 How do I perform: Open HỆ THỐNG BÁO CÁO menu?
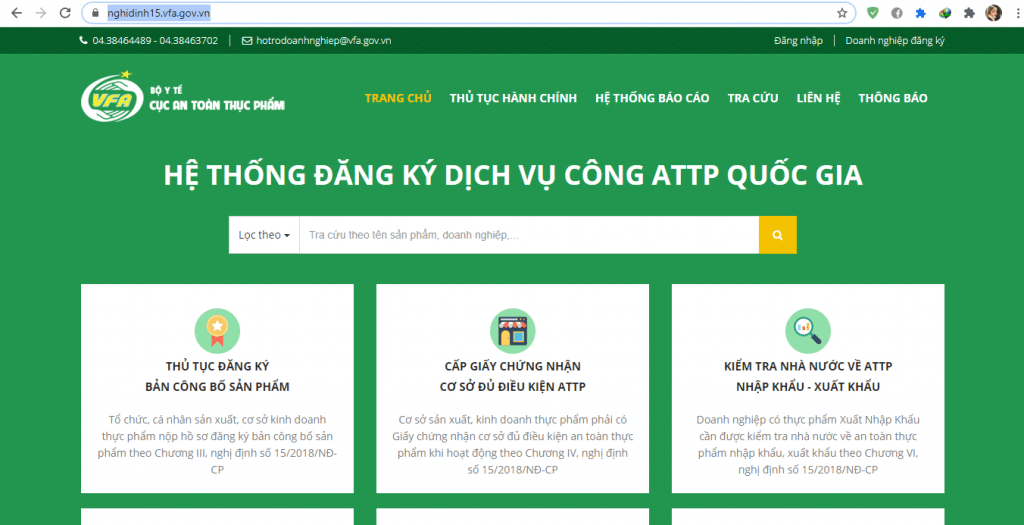pos(652,98)
